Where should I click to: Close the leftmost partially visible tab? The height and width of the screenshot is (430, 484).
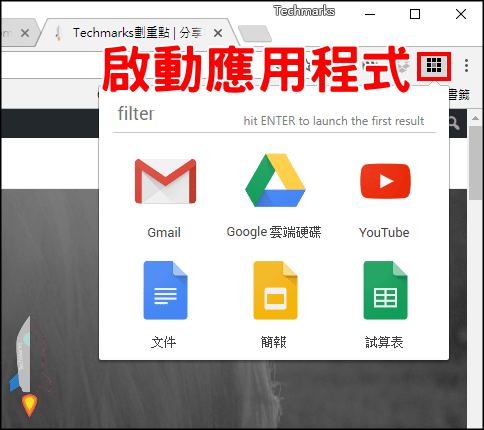[x=25, y=33]
